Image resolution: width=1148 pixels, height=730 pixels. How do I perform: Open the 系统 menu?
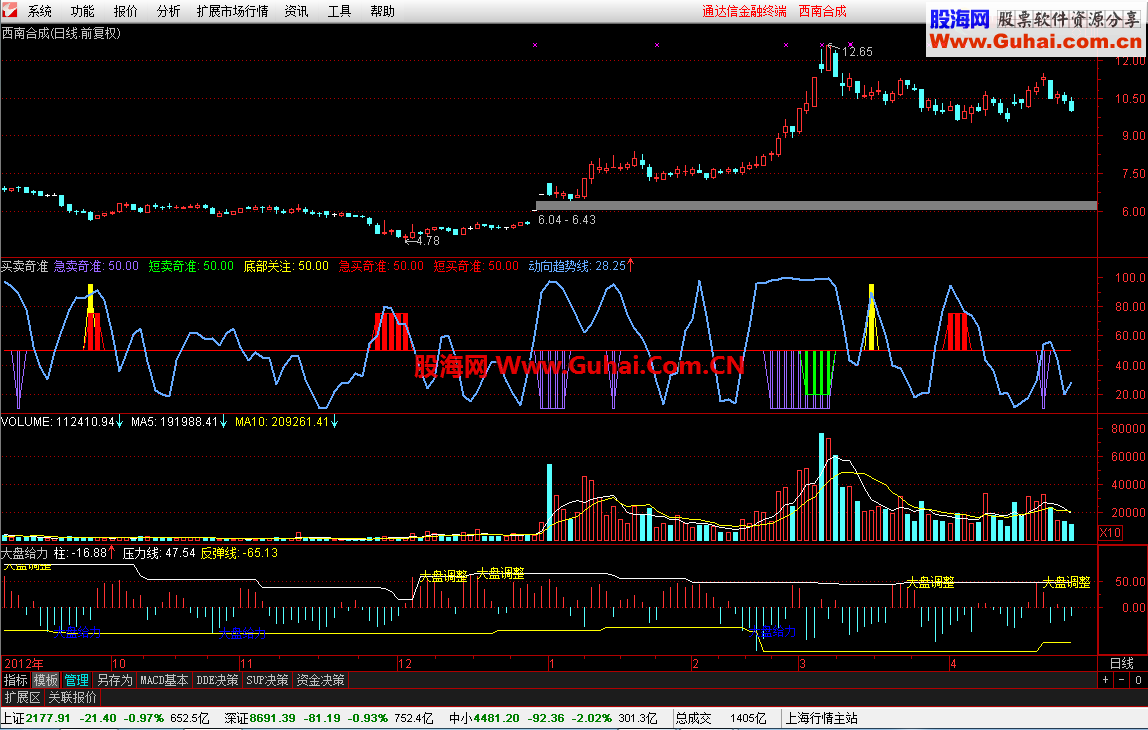(40, 11)
